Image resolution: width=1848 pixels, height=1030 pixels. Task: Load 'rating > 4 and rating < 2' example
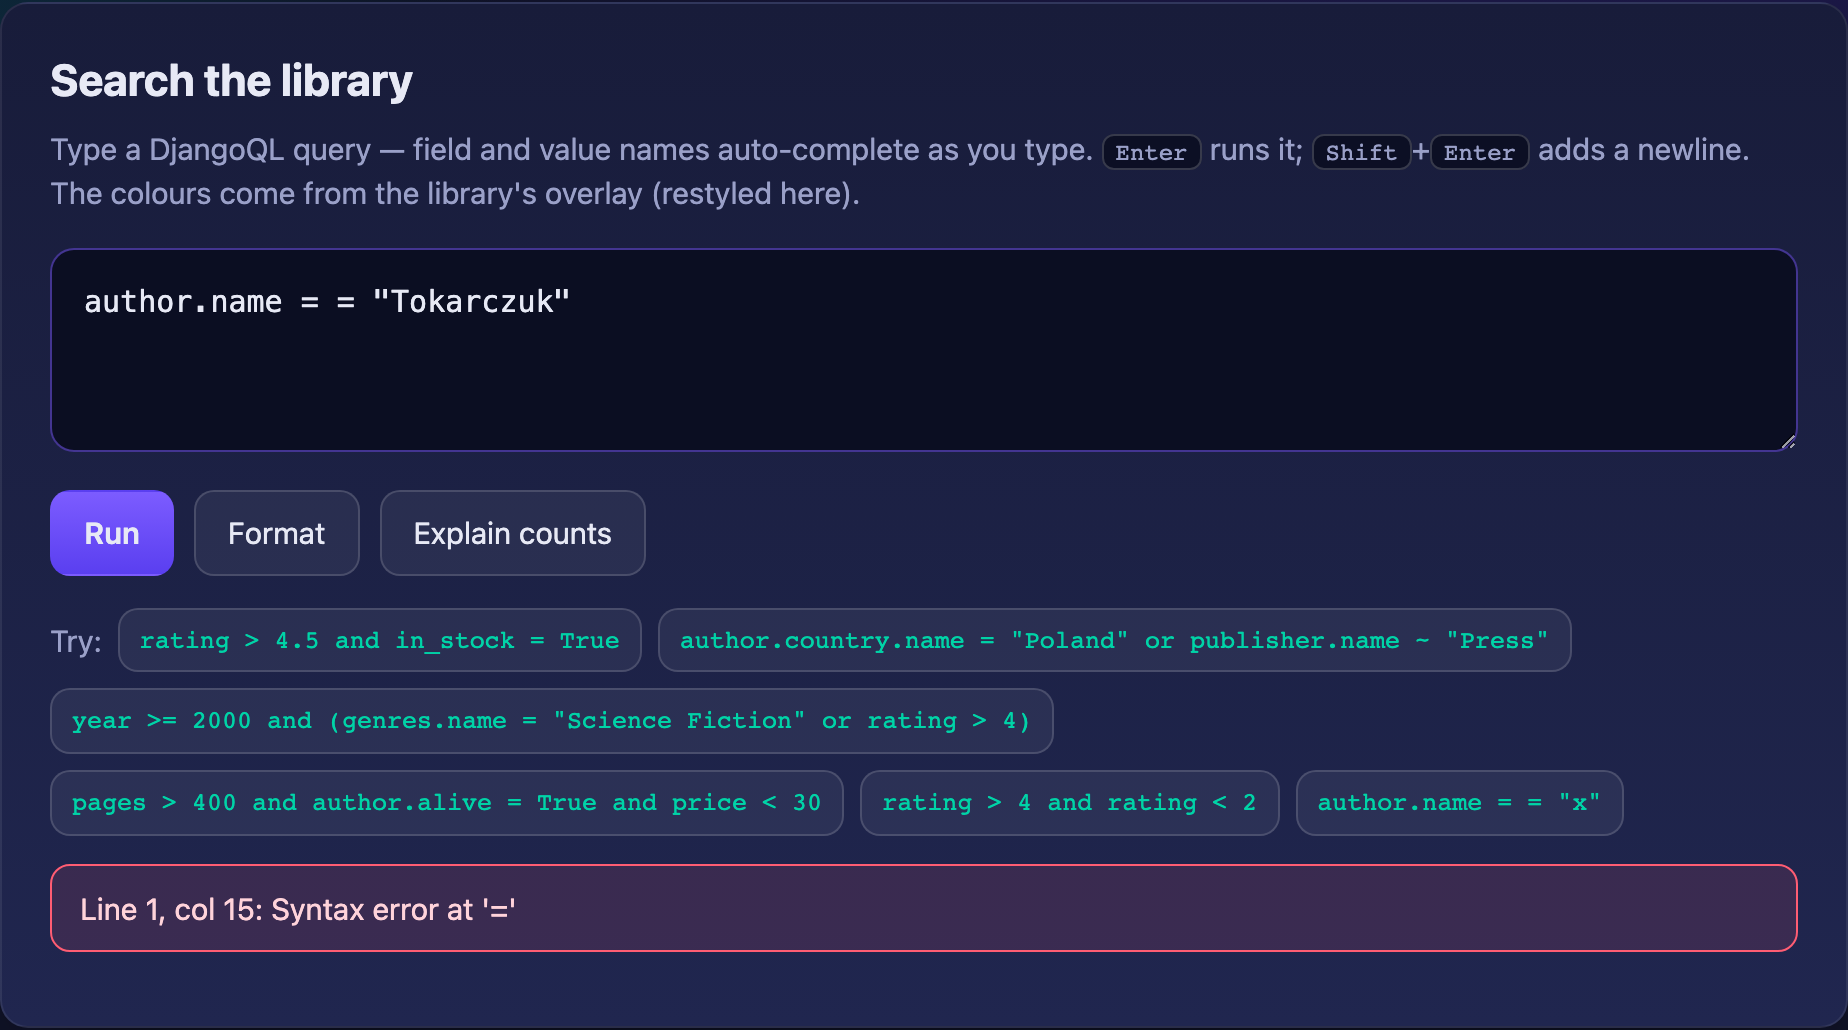(x=1070, y=803)
